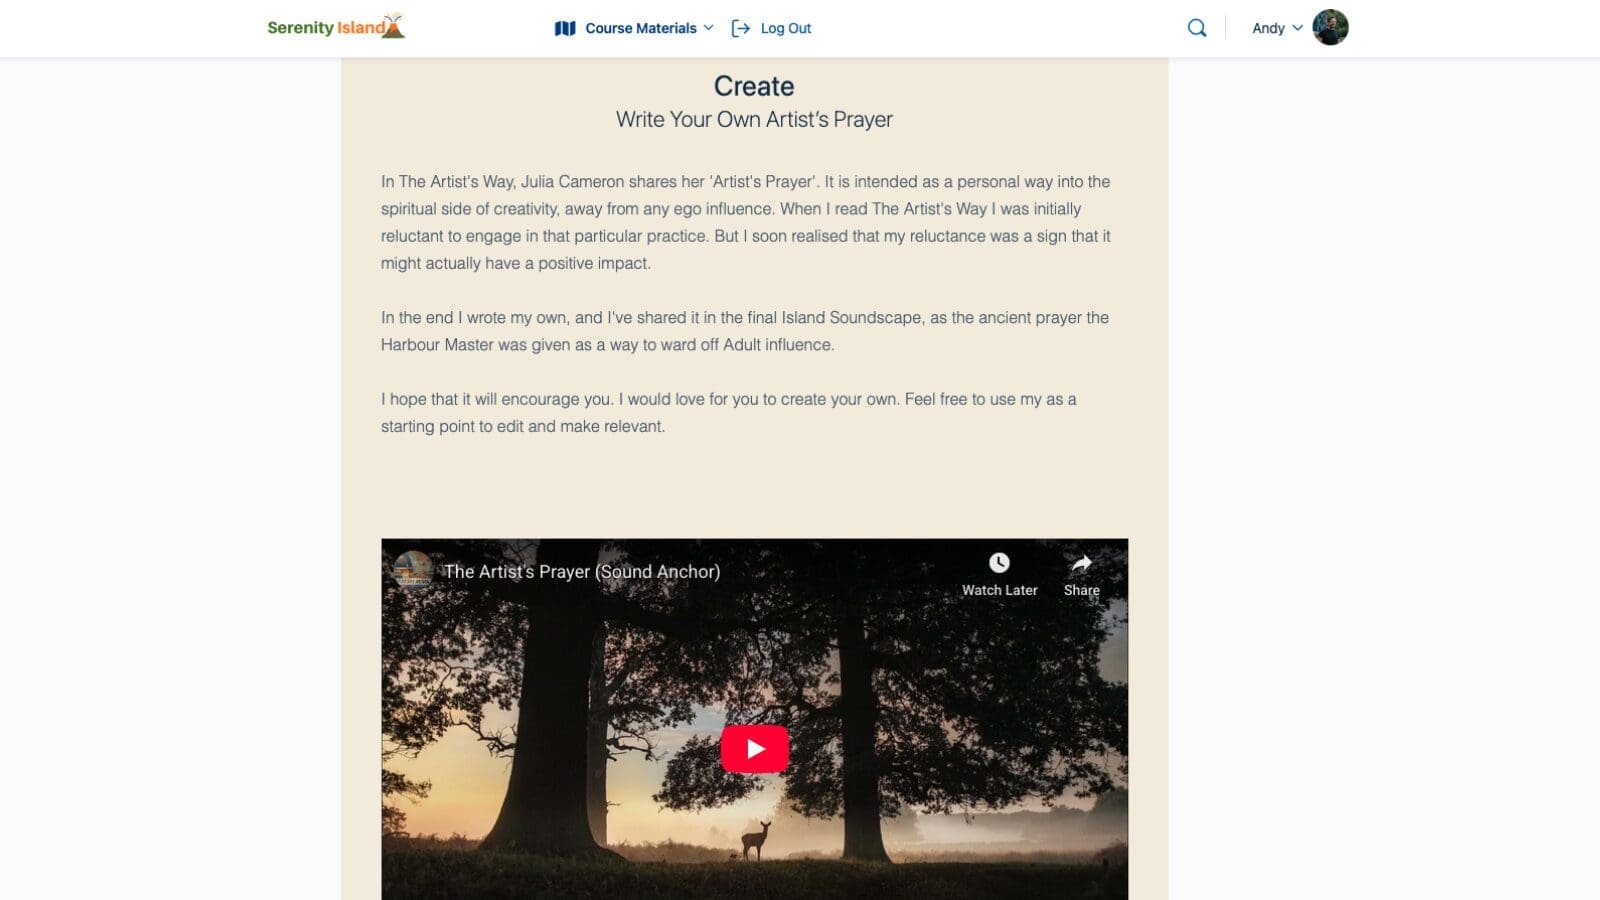Click the Watch Later clock icon
This screenshot has width=1600, height=900.
pos(999,563)
